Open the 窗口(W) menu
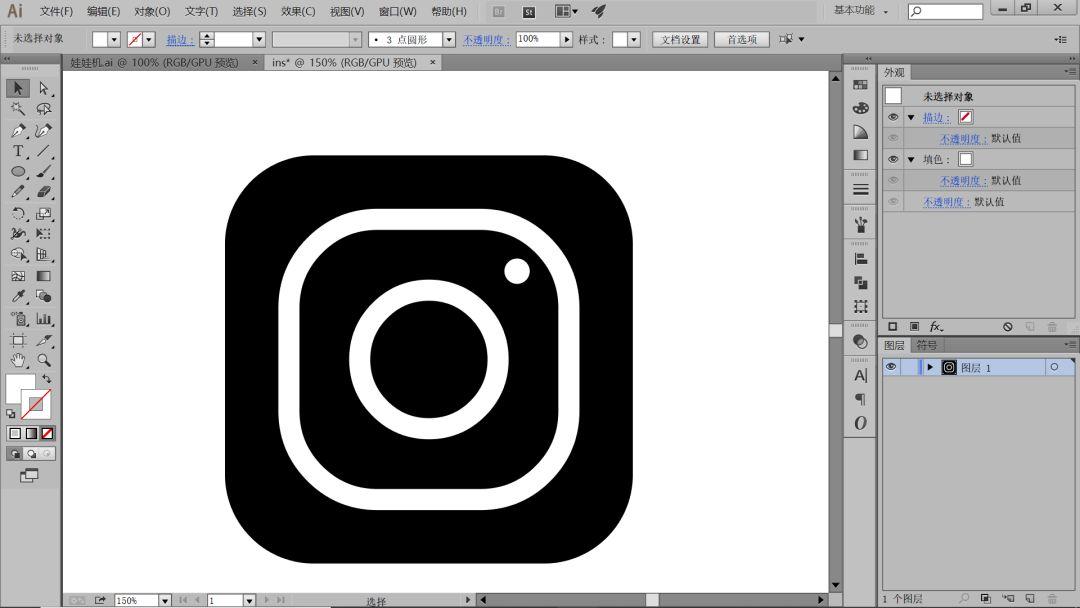Screen dimensions: 1080x608 coord(397,12)
